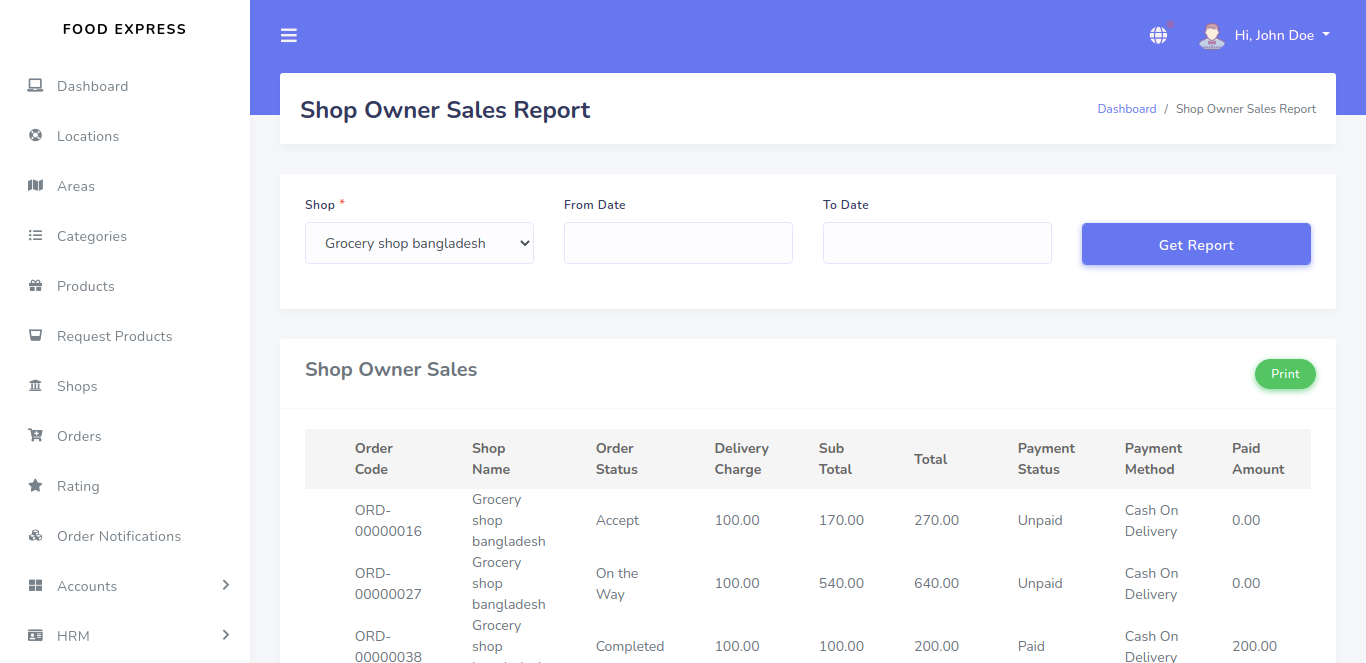Screen dimensions: 1366x663
Task: Click the 170.00 sub total value
Action: [x=841, y=520]
